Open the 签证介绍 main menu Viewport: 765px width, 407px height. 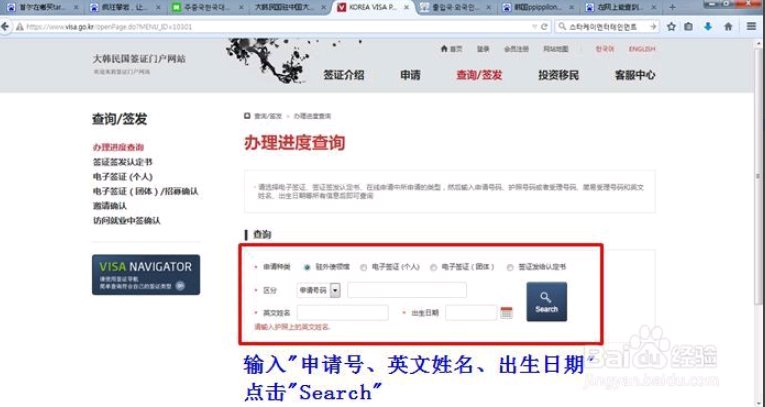pos(343,75)
